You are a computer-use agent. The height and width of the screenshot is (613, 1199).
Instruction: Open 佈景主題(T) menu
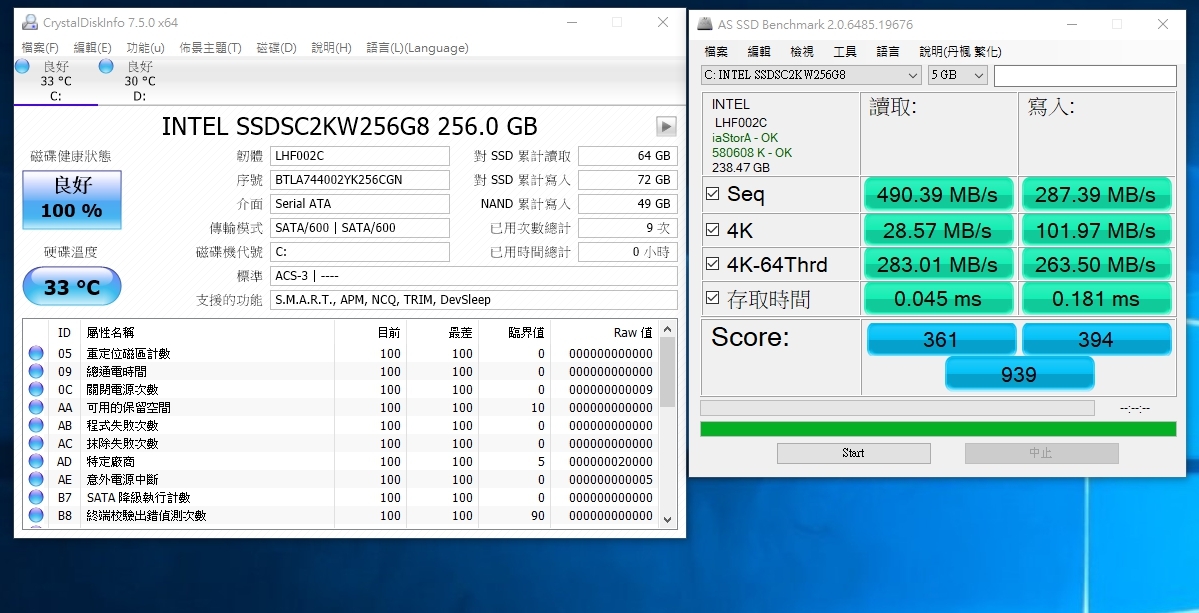click(210, 48)
